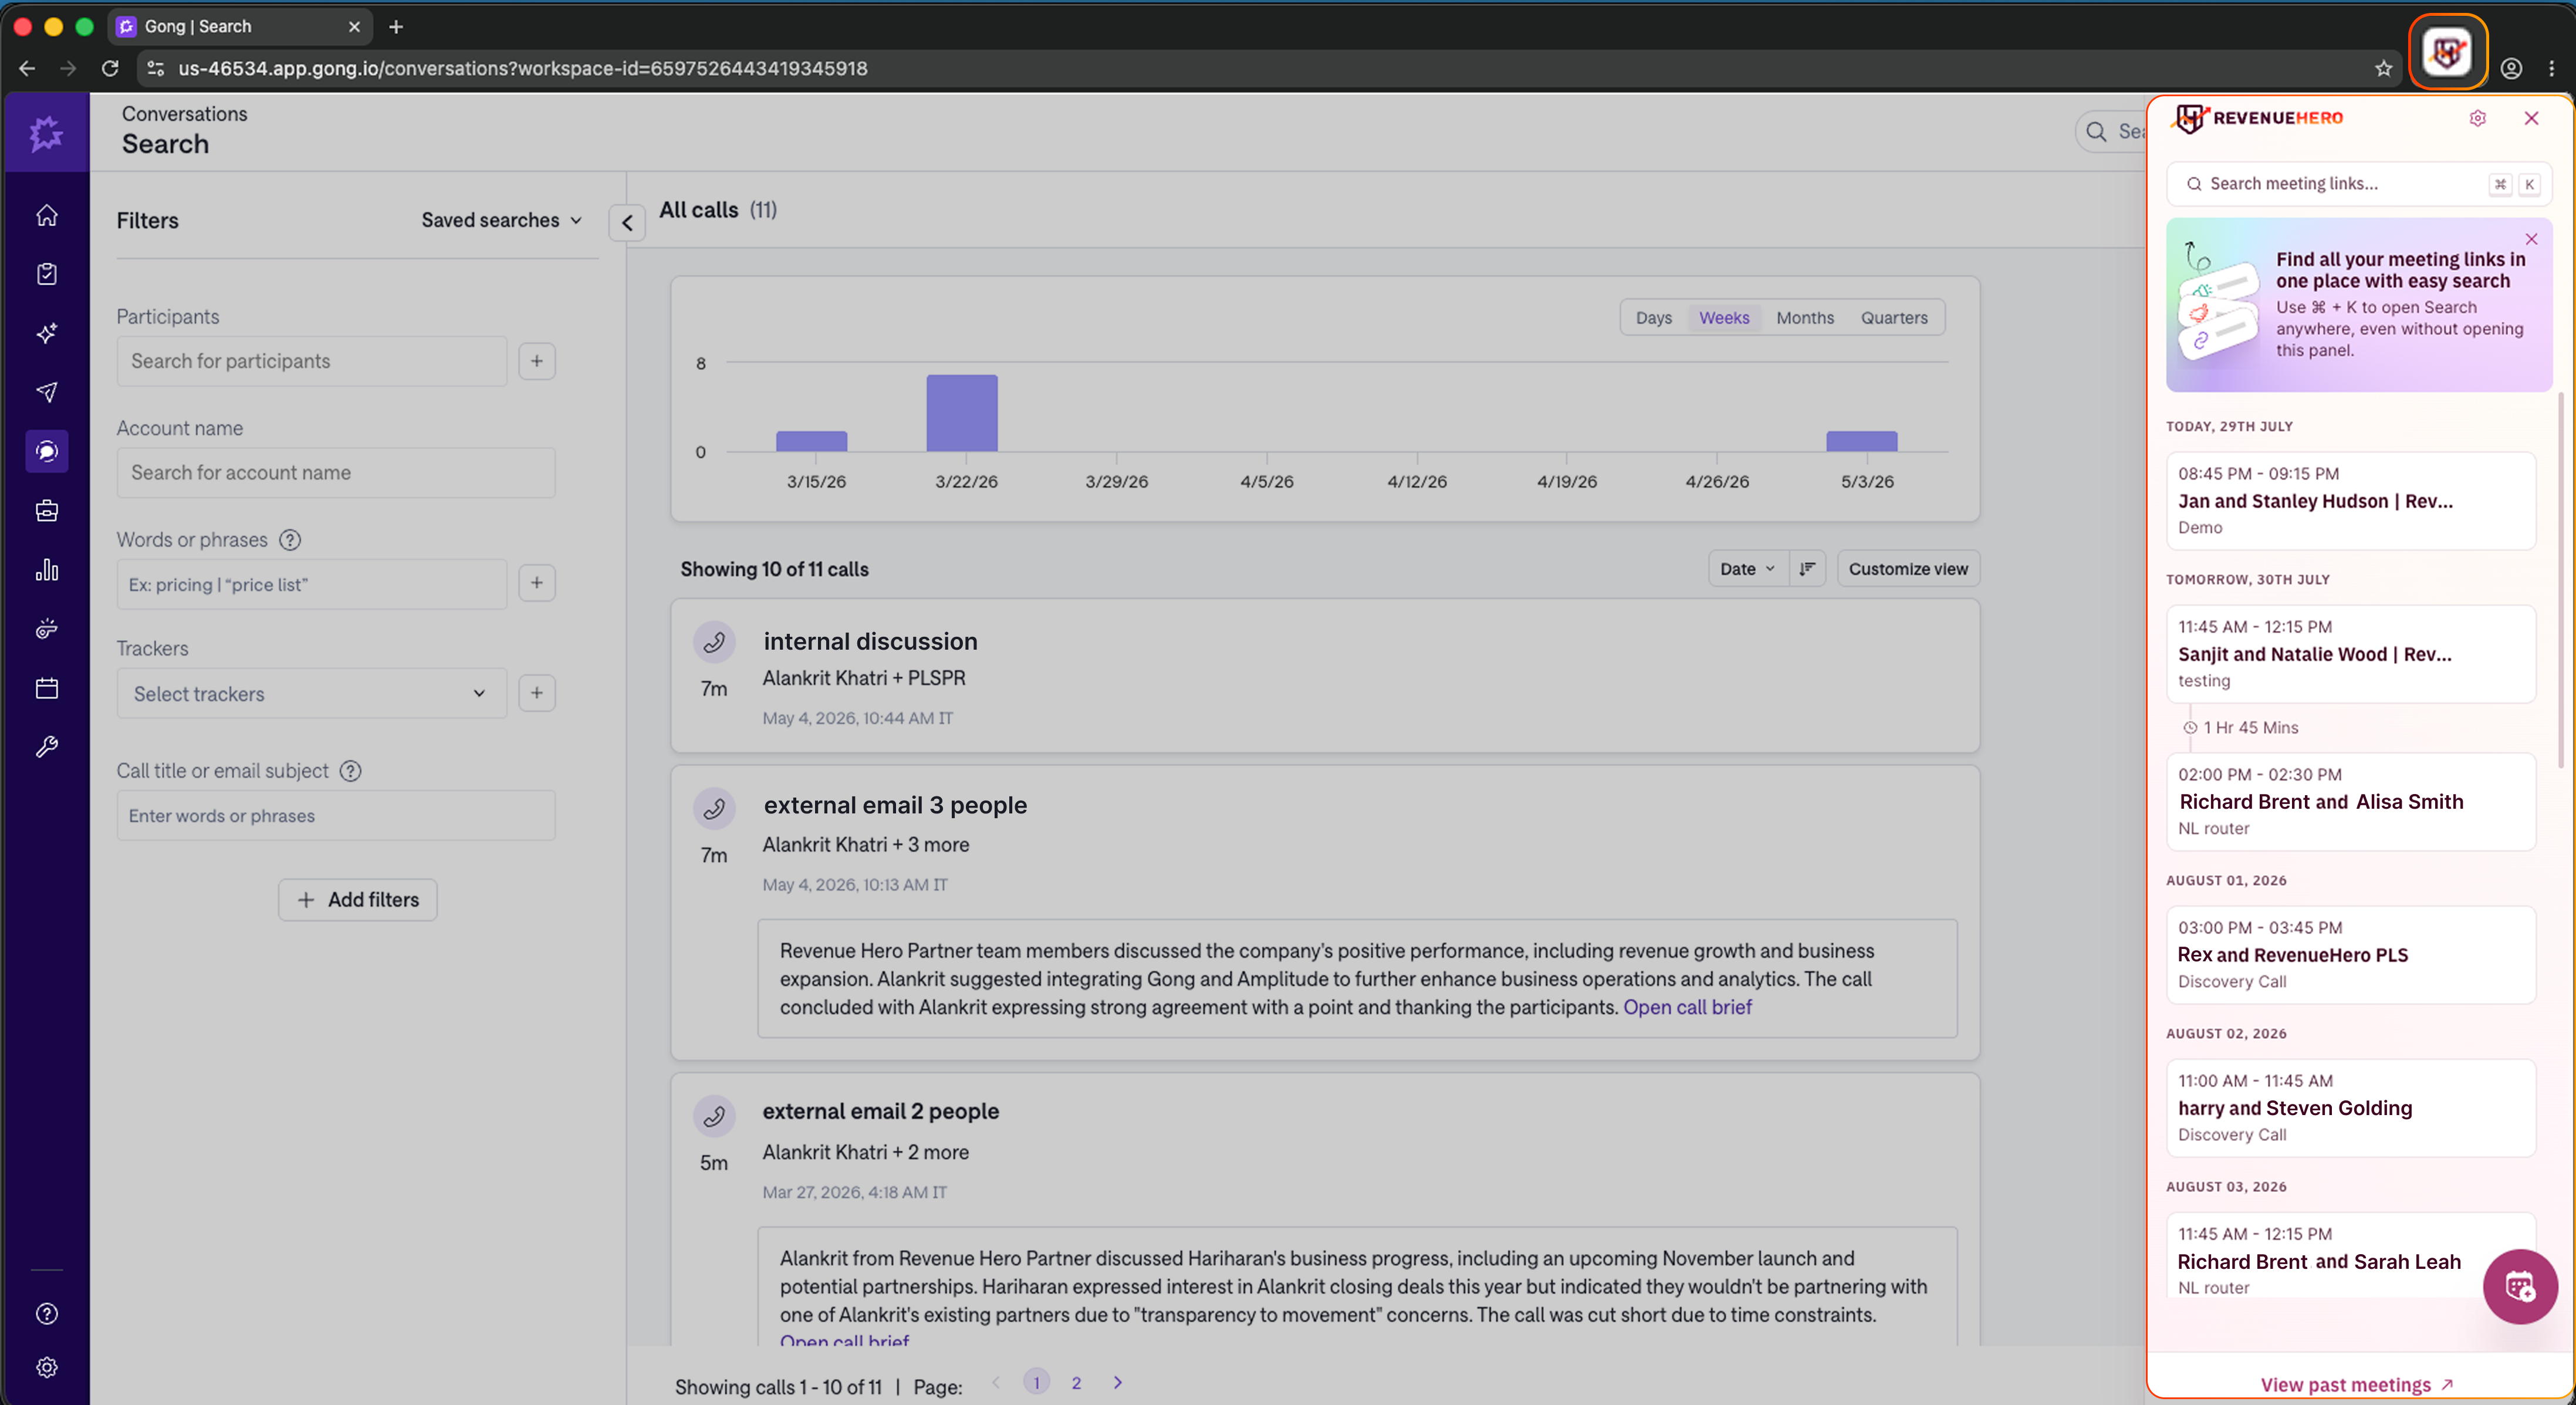Open the RevenueHero extension icon in the browser toolbar

[2447, 53]
